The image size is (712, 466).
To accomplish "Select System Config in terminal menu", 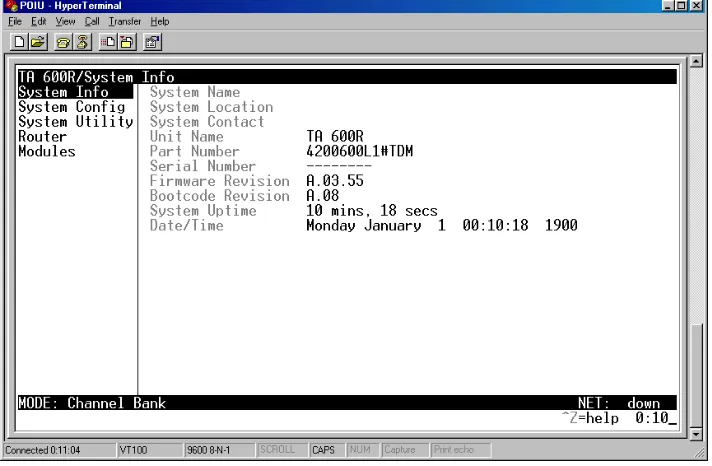I will tap(72, 107).
